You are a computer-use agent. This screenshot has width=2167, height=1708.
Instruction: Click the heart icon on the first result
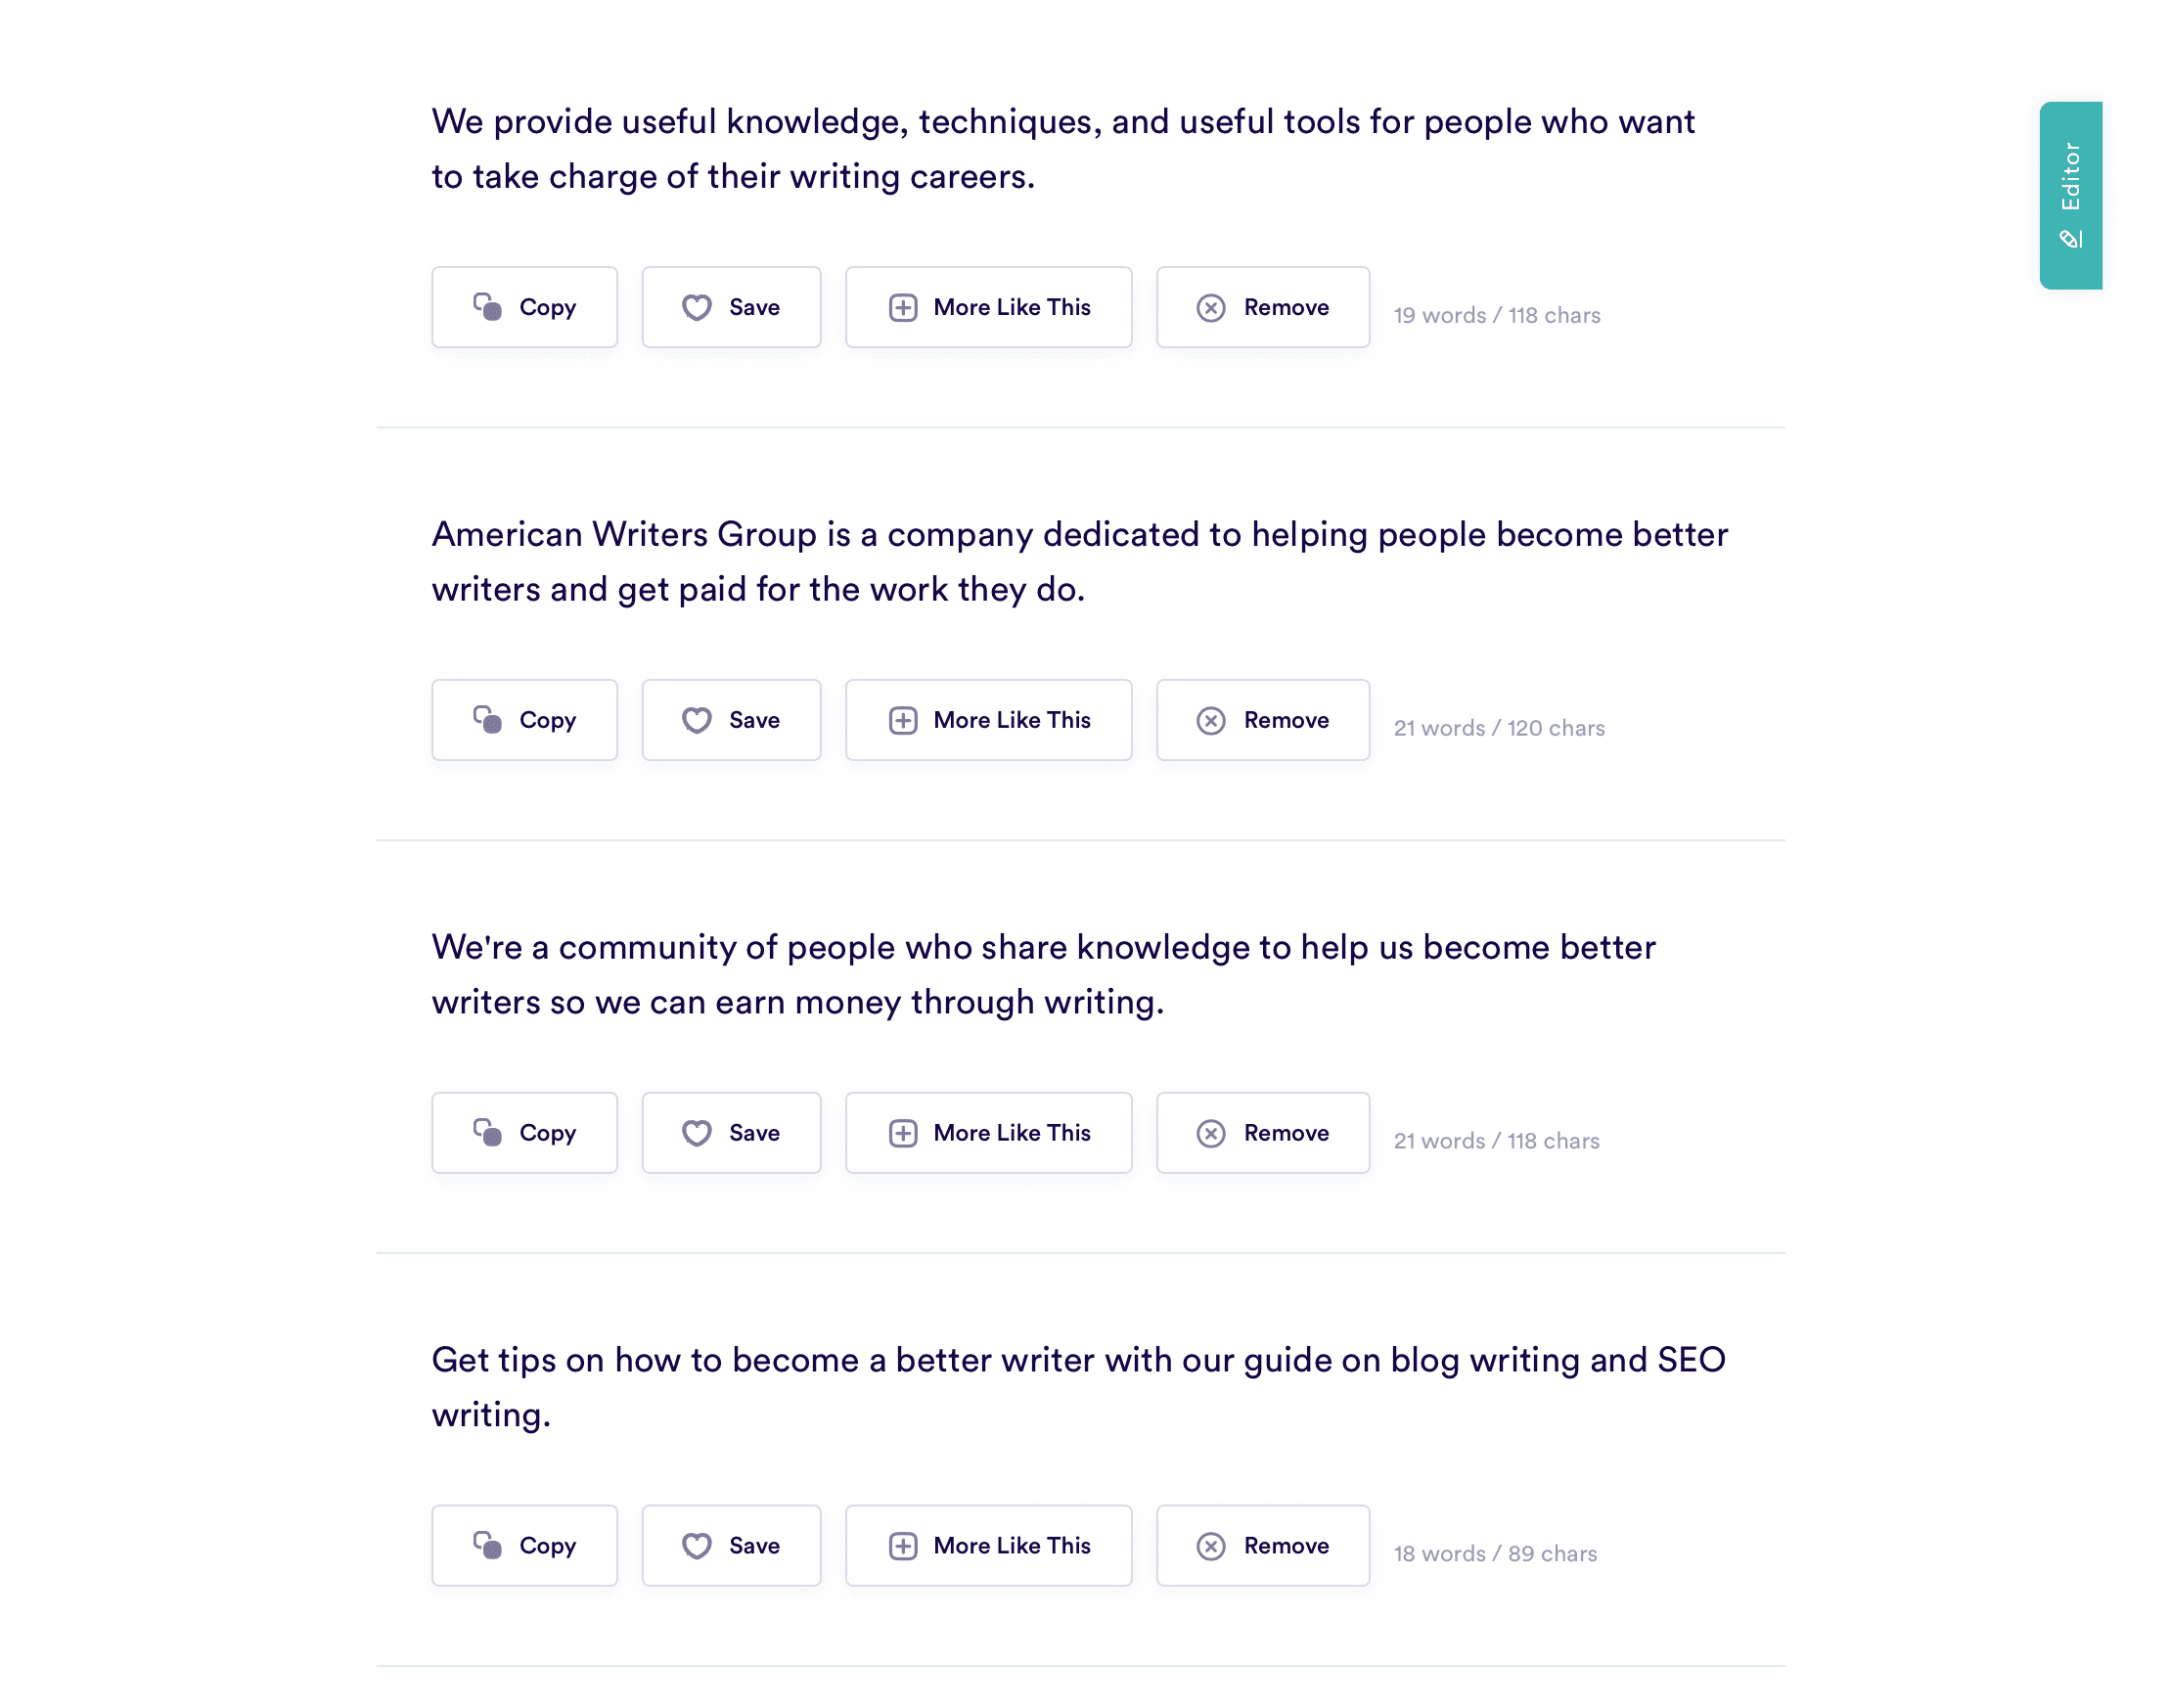[x=697, y=308]
